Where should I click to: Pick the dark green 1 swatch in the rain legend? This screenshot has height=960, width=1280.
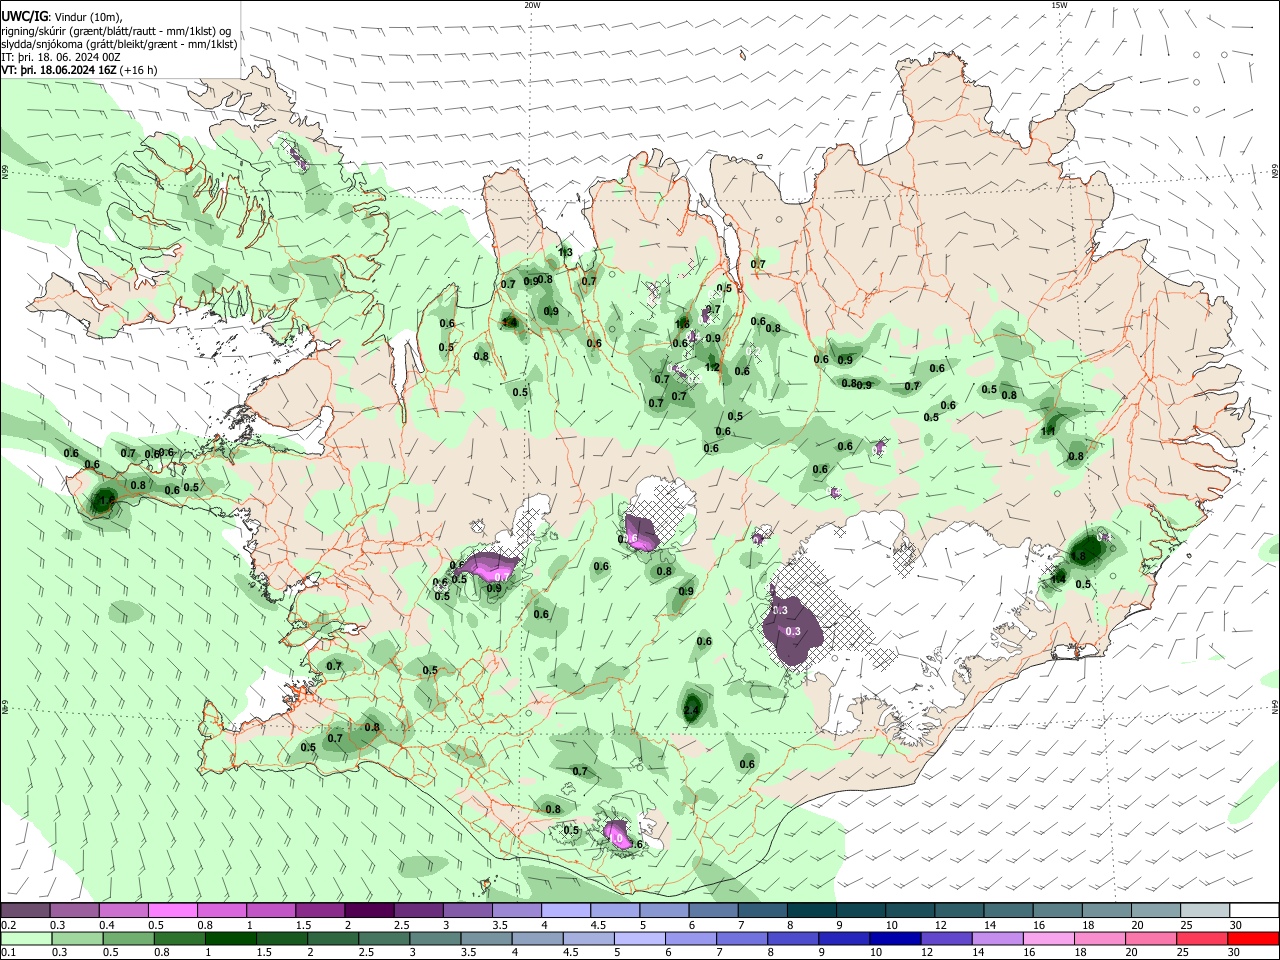click(x=230, y=938)
